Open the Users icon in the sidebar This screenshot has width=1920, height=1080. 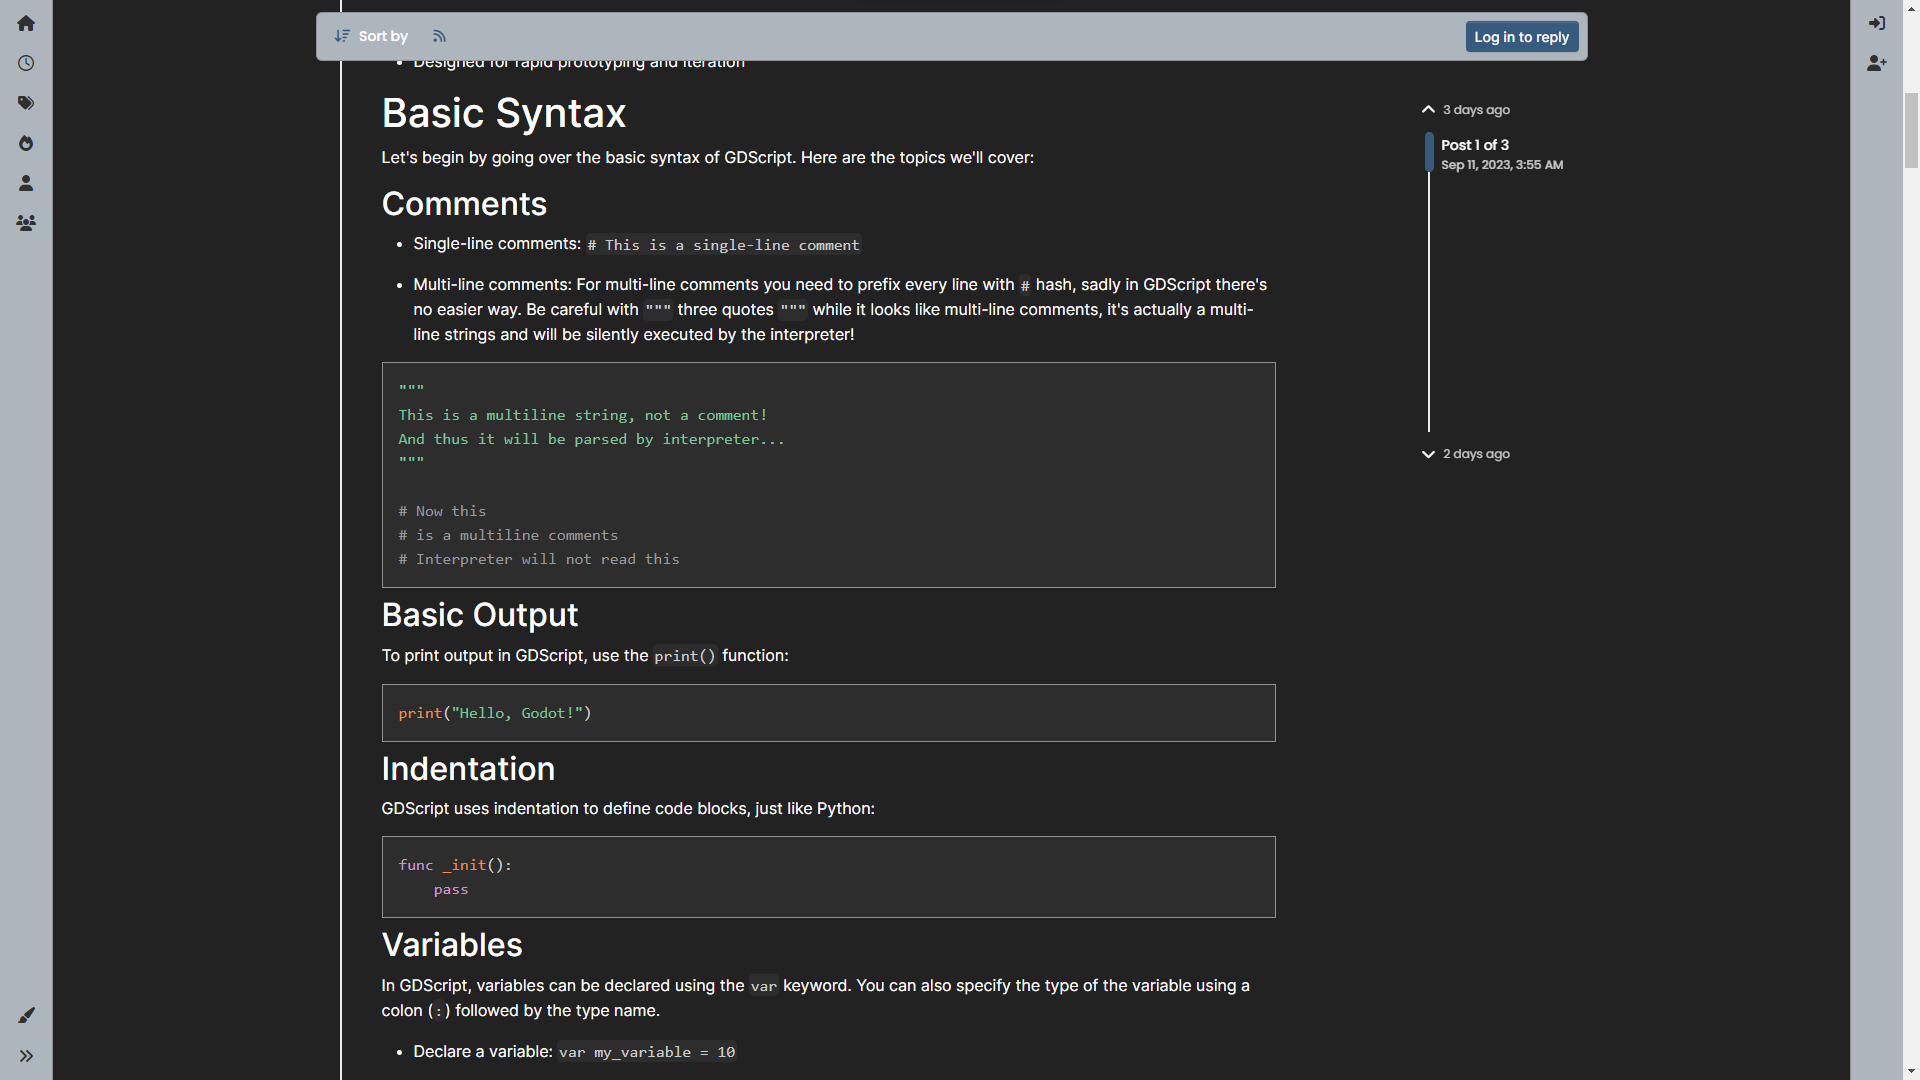(x=26, y=183)
